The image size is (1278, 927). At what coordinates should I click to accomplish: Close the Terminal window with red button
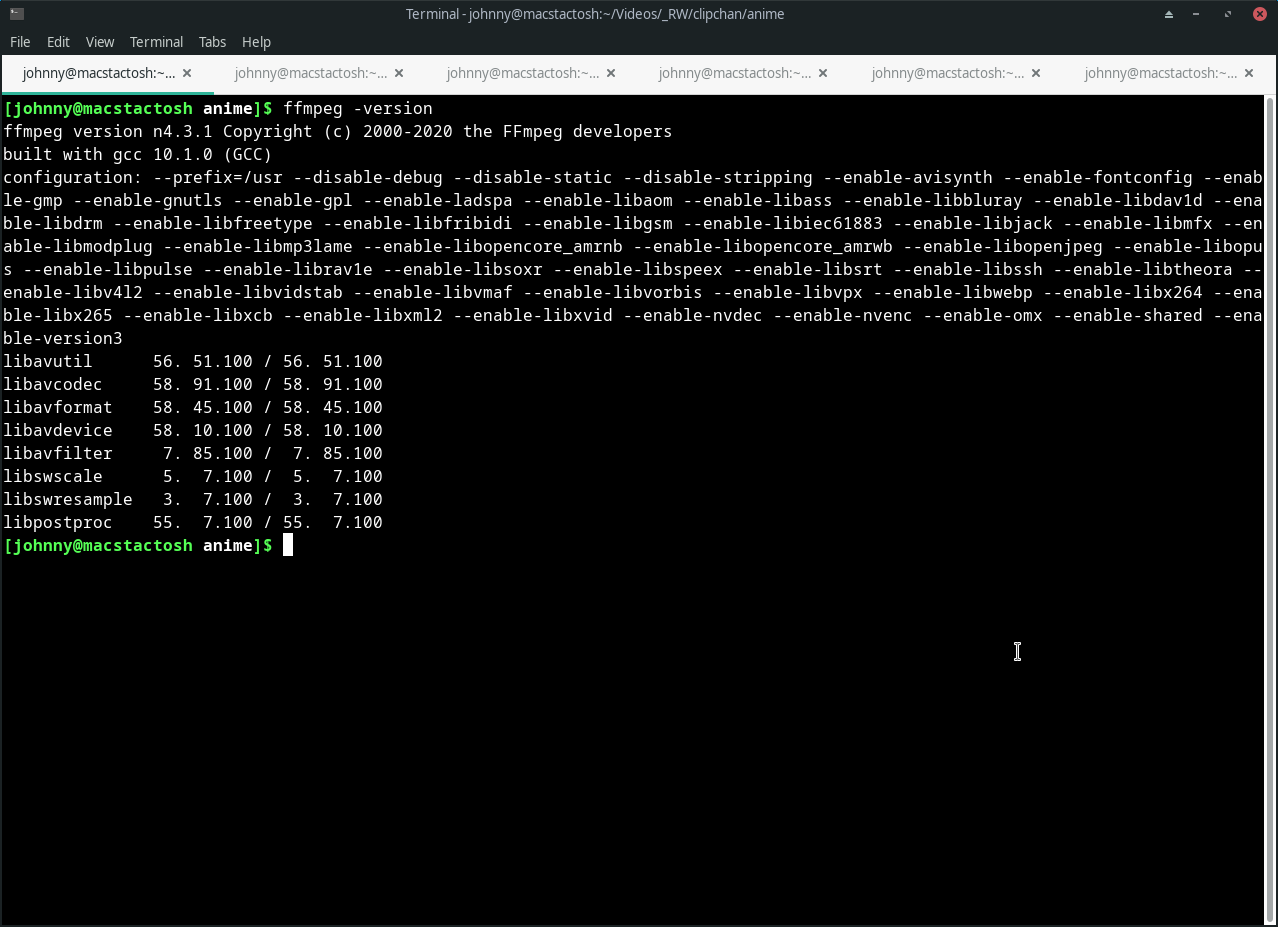tap(1258, 14)
